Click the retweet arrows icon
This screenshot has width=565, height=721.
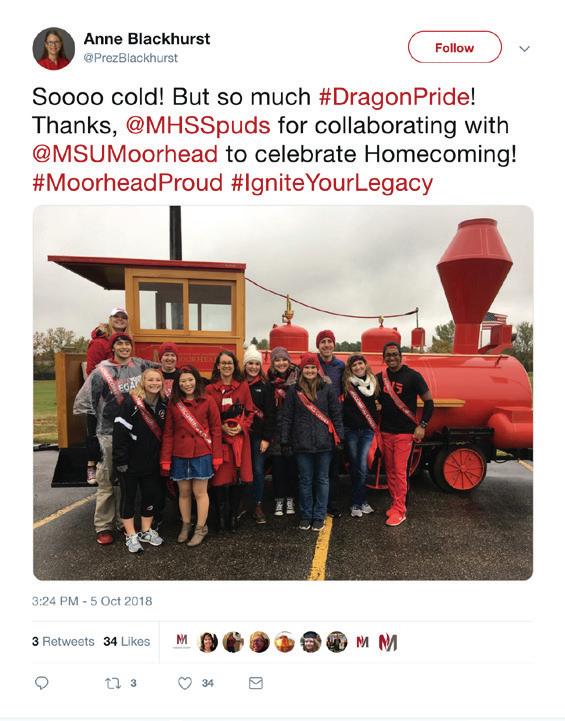click(113, 683)
